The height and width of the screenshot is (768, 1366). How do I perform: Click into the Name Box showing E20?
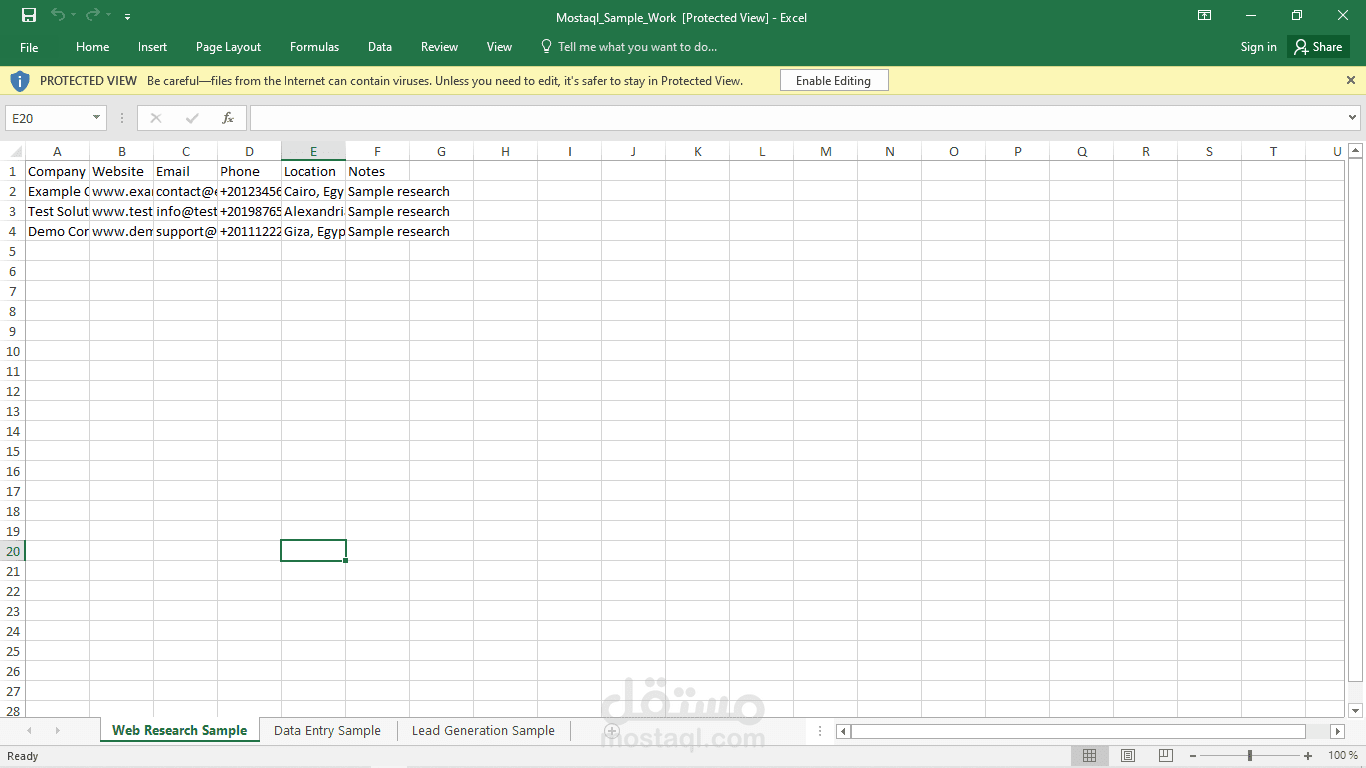coord(48,118)
